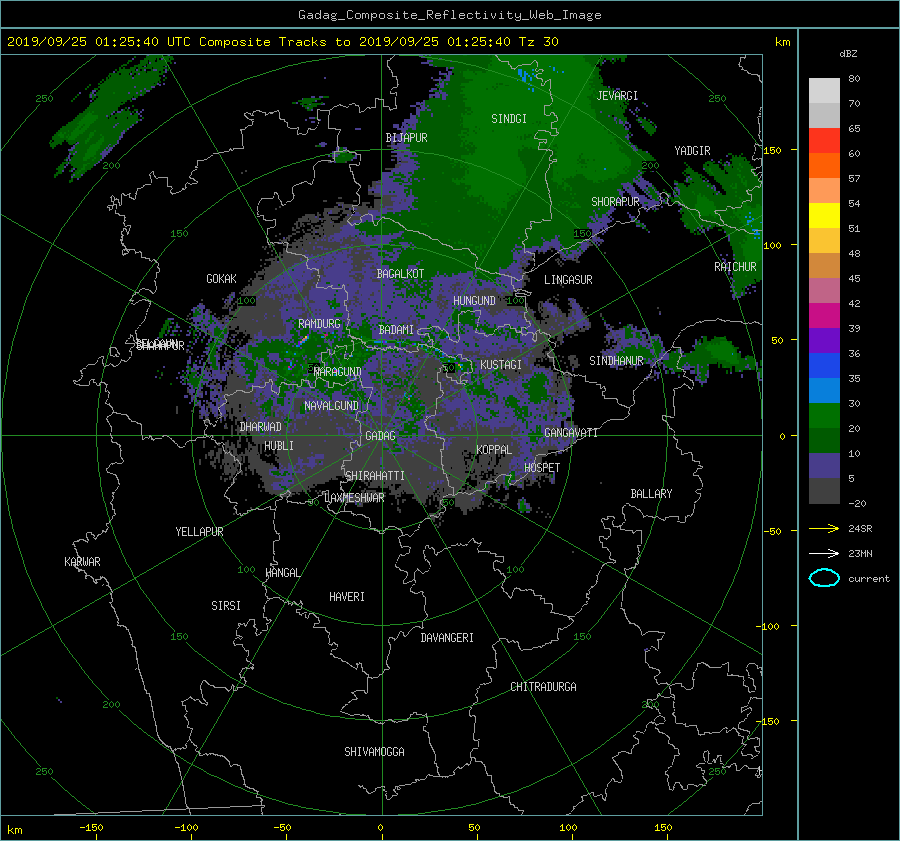Viewport: 900px width, 841px height.
Task: Click the 80 dBZ scale value
Action: click(x=854, y=79)
